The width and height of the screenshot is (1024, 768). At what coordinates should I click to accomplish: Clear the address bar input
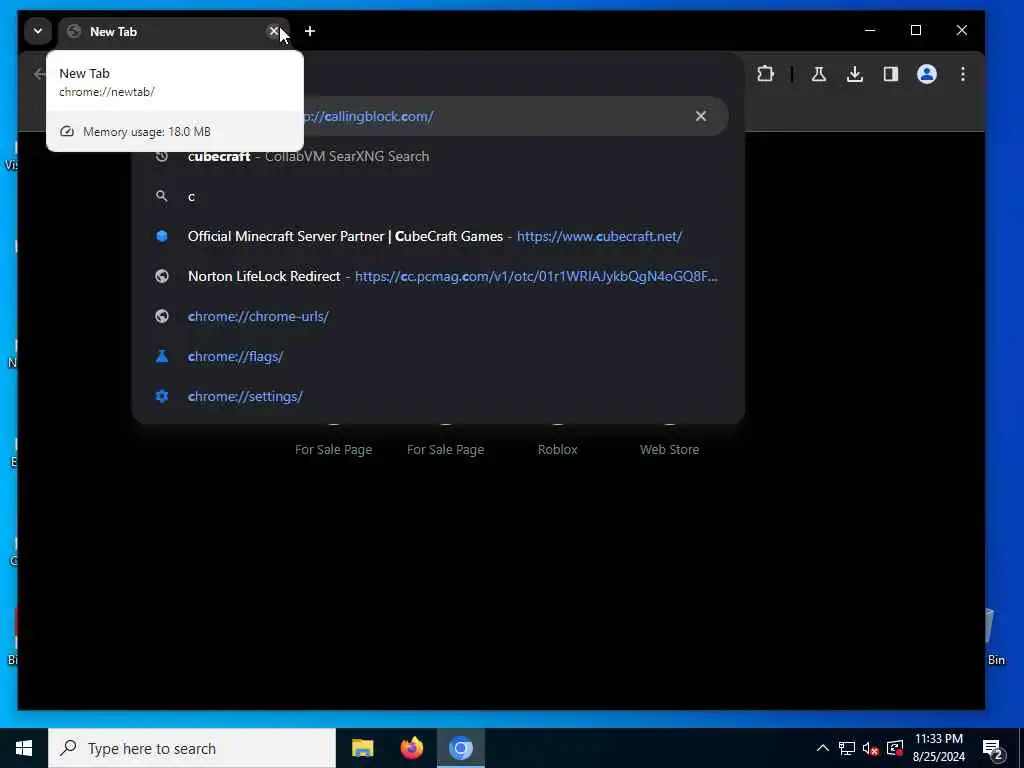[x=701, y=116]
